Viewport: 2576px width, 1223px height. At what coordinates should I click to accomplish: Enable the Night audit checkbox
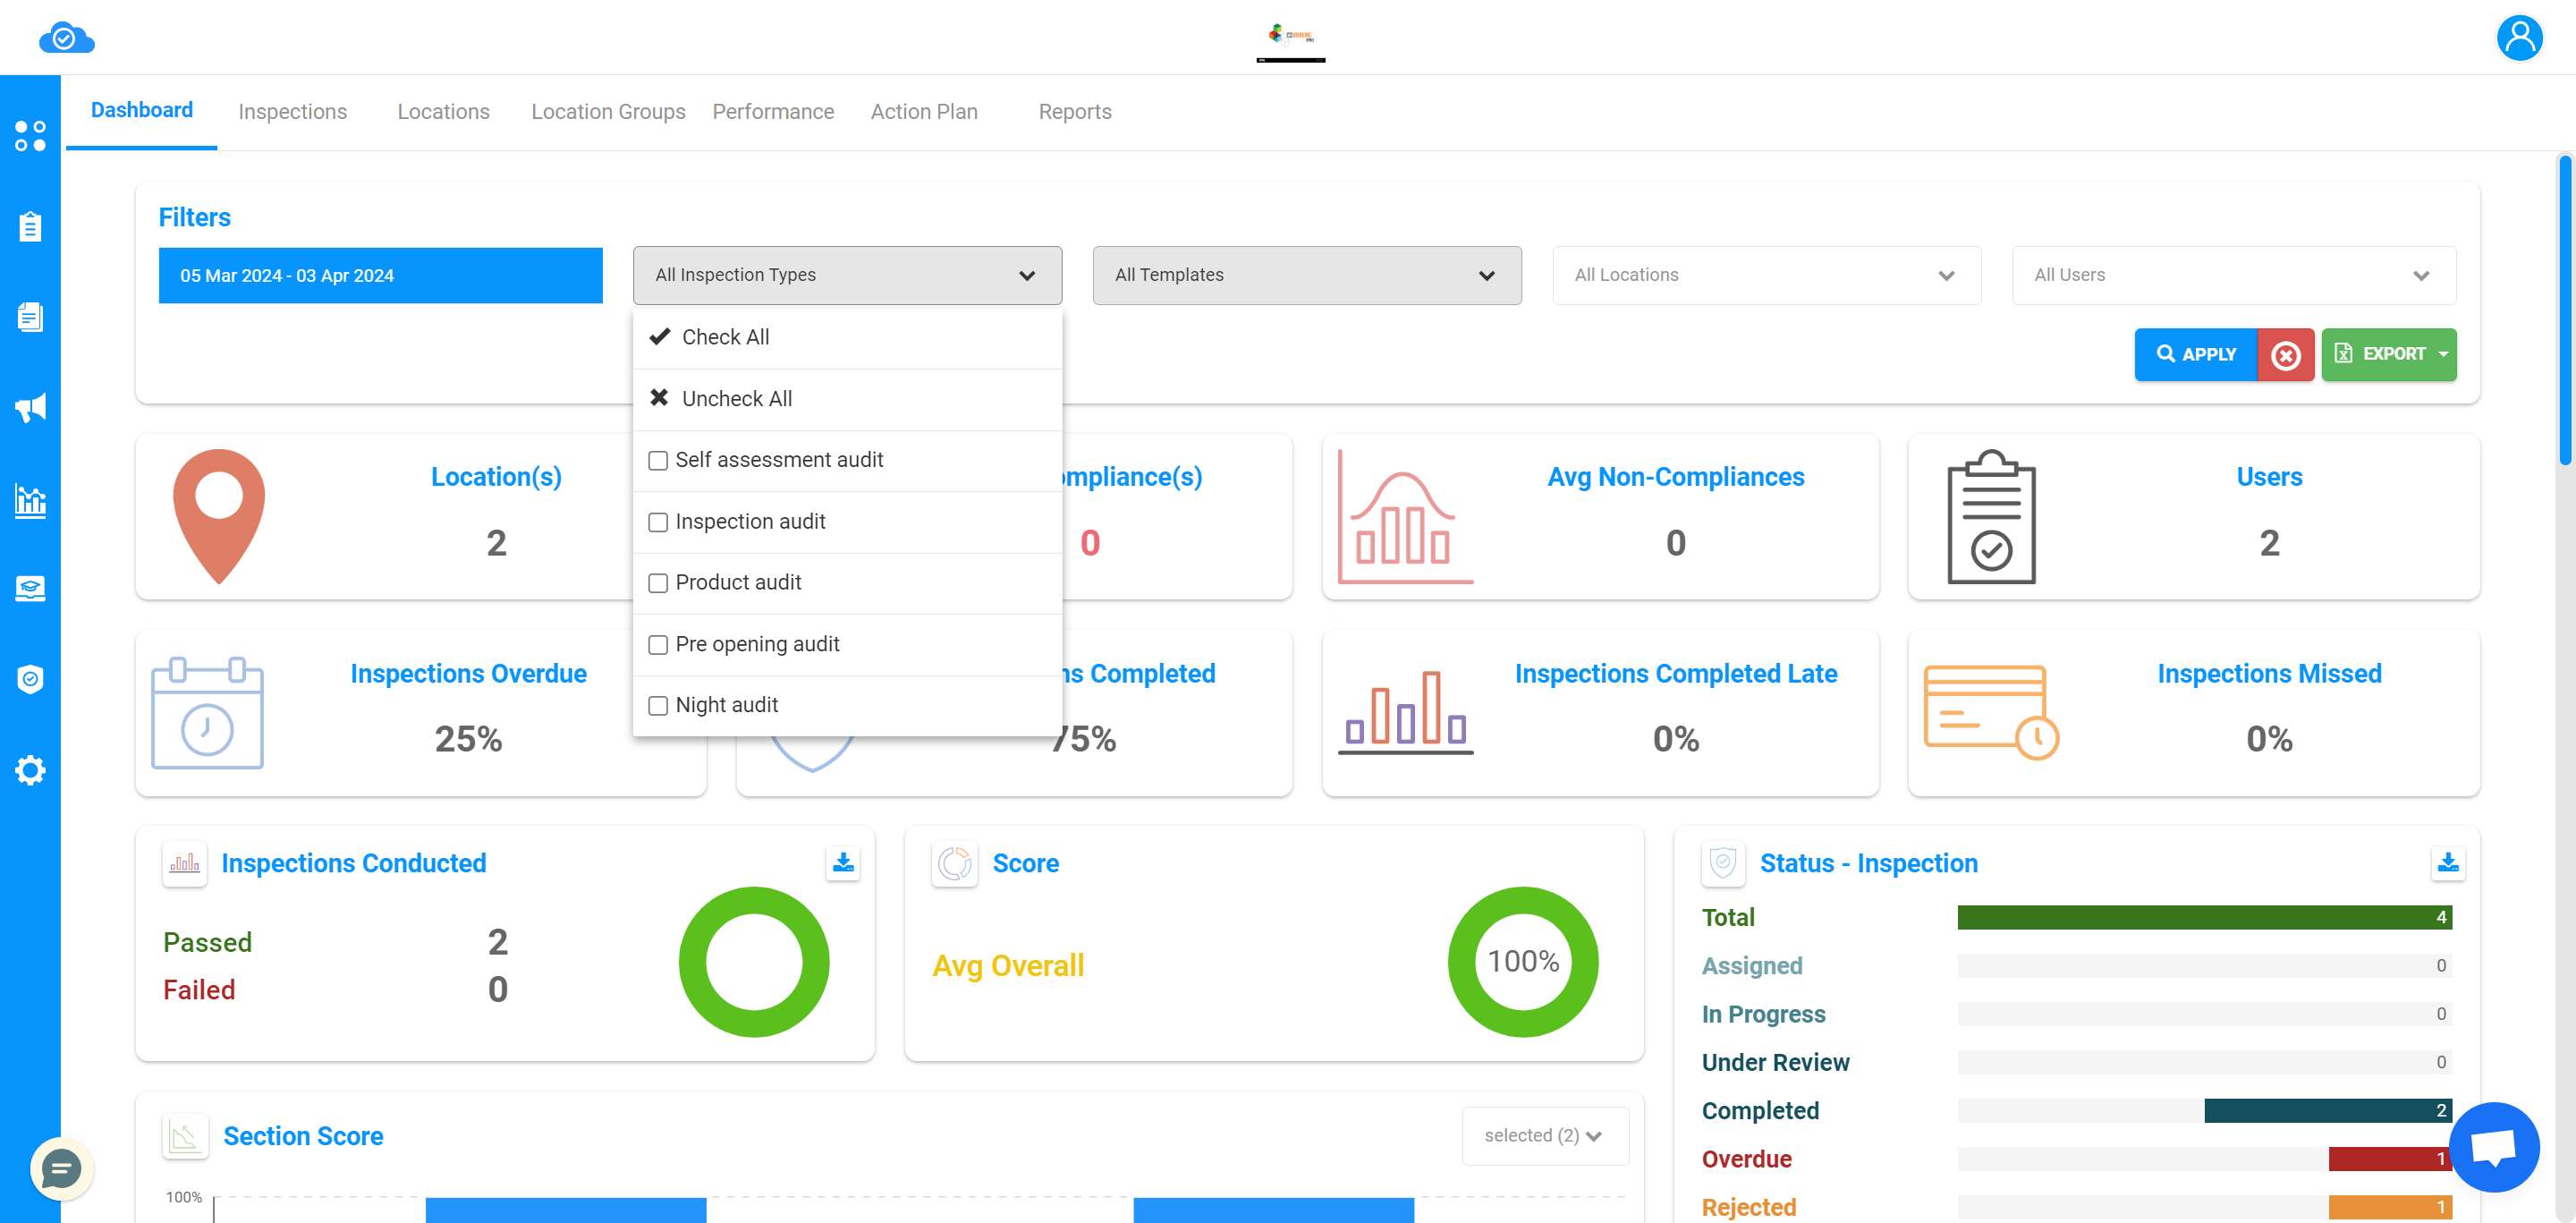coord(657,705)
